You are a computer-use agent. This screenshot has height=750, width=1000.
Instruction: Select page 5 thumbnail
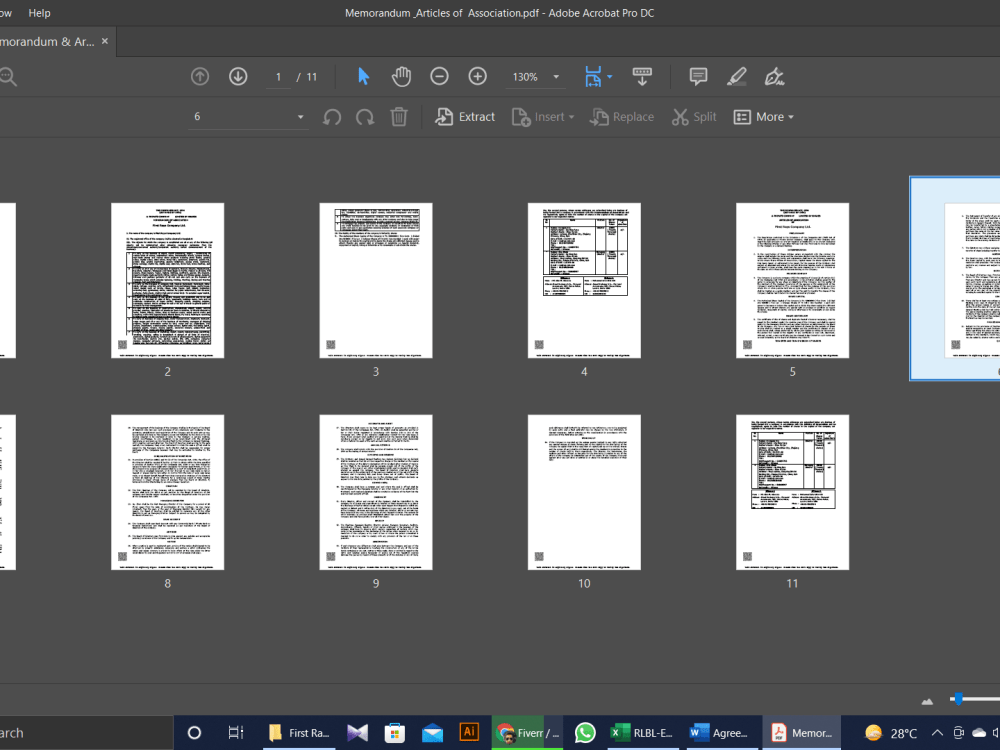[792, 281]
